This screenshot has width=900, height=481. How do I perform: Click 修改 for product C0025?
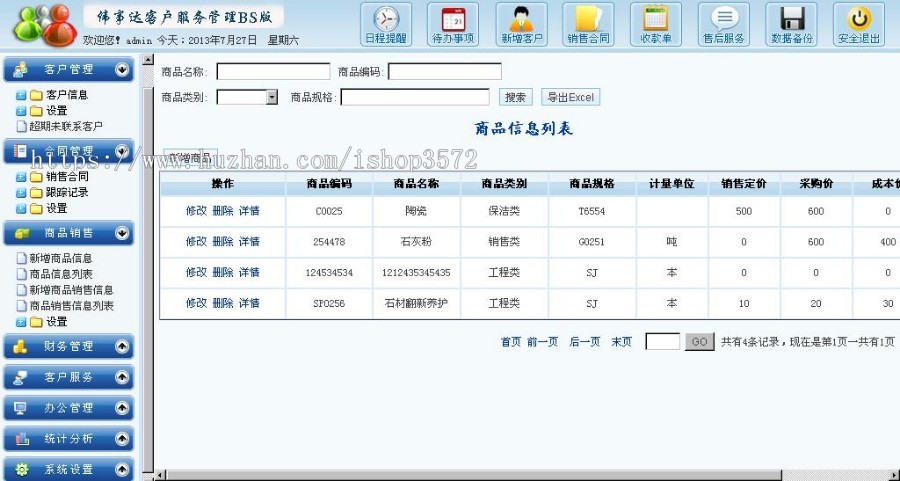coord(196,211)
